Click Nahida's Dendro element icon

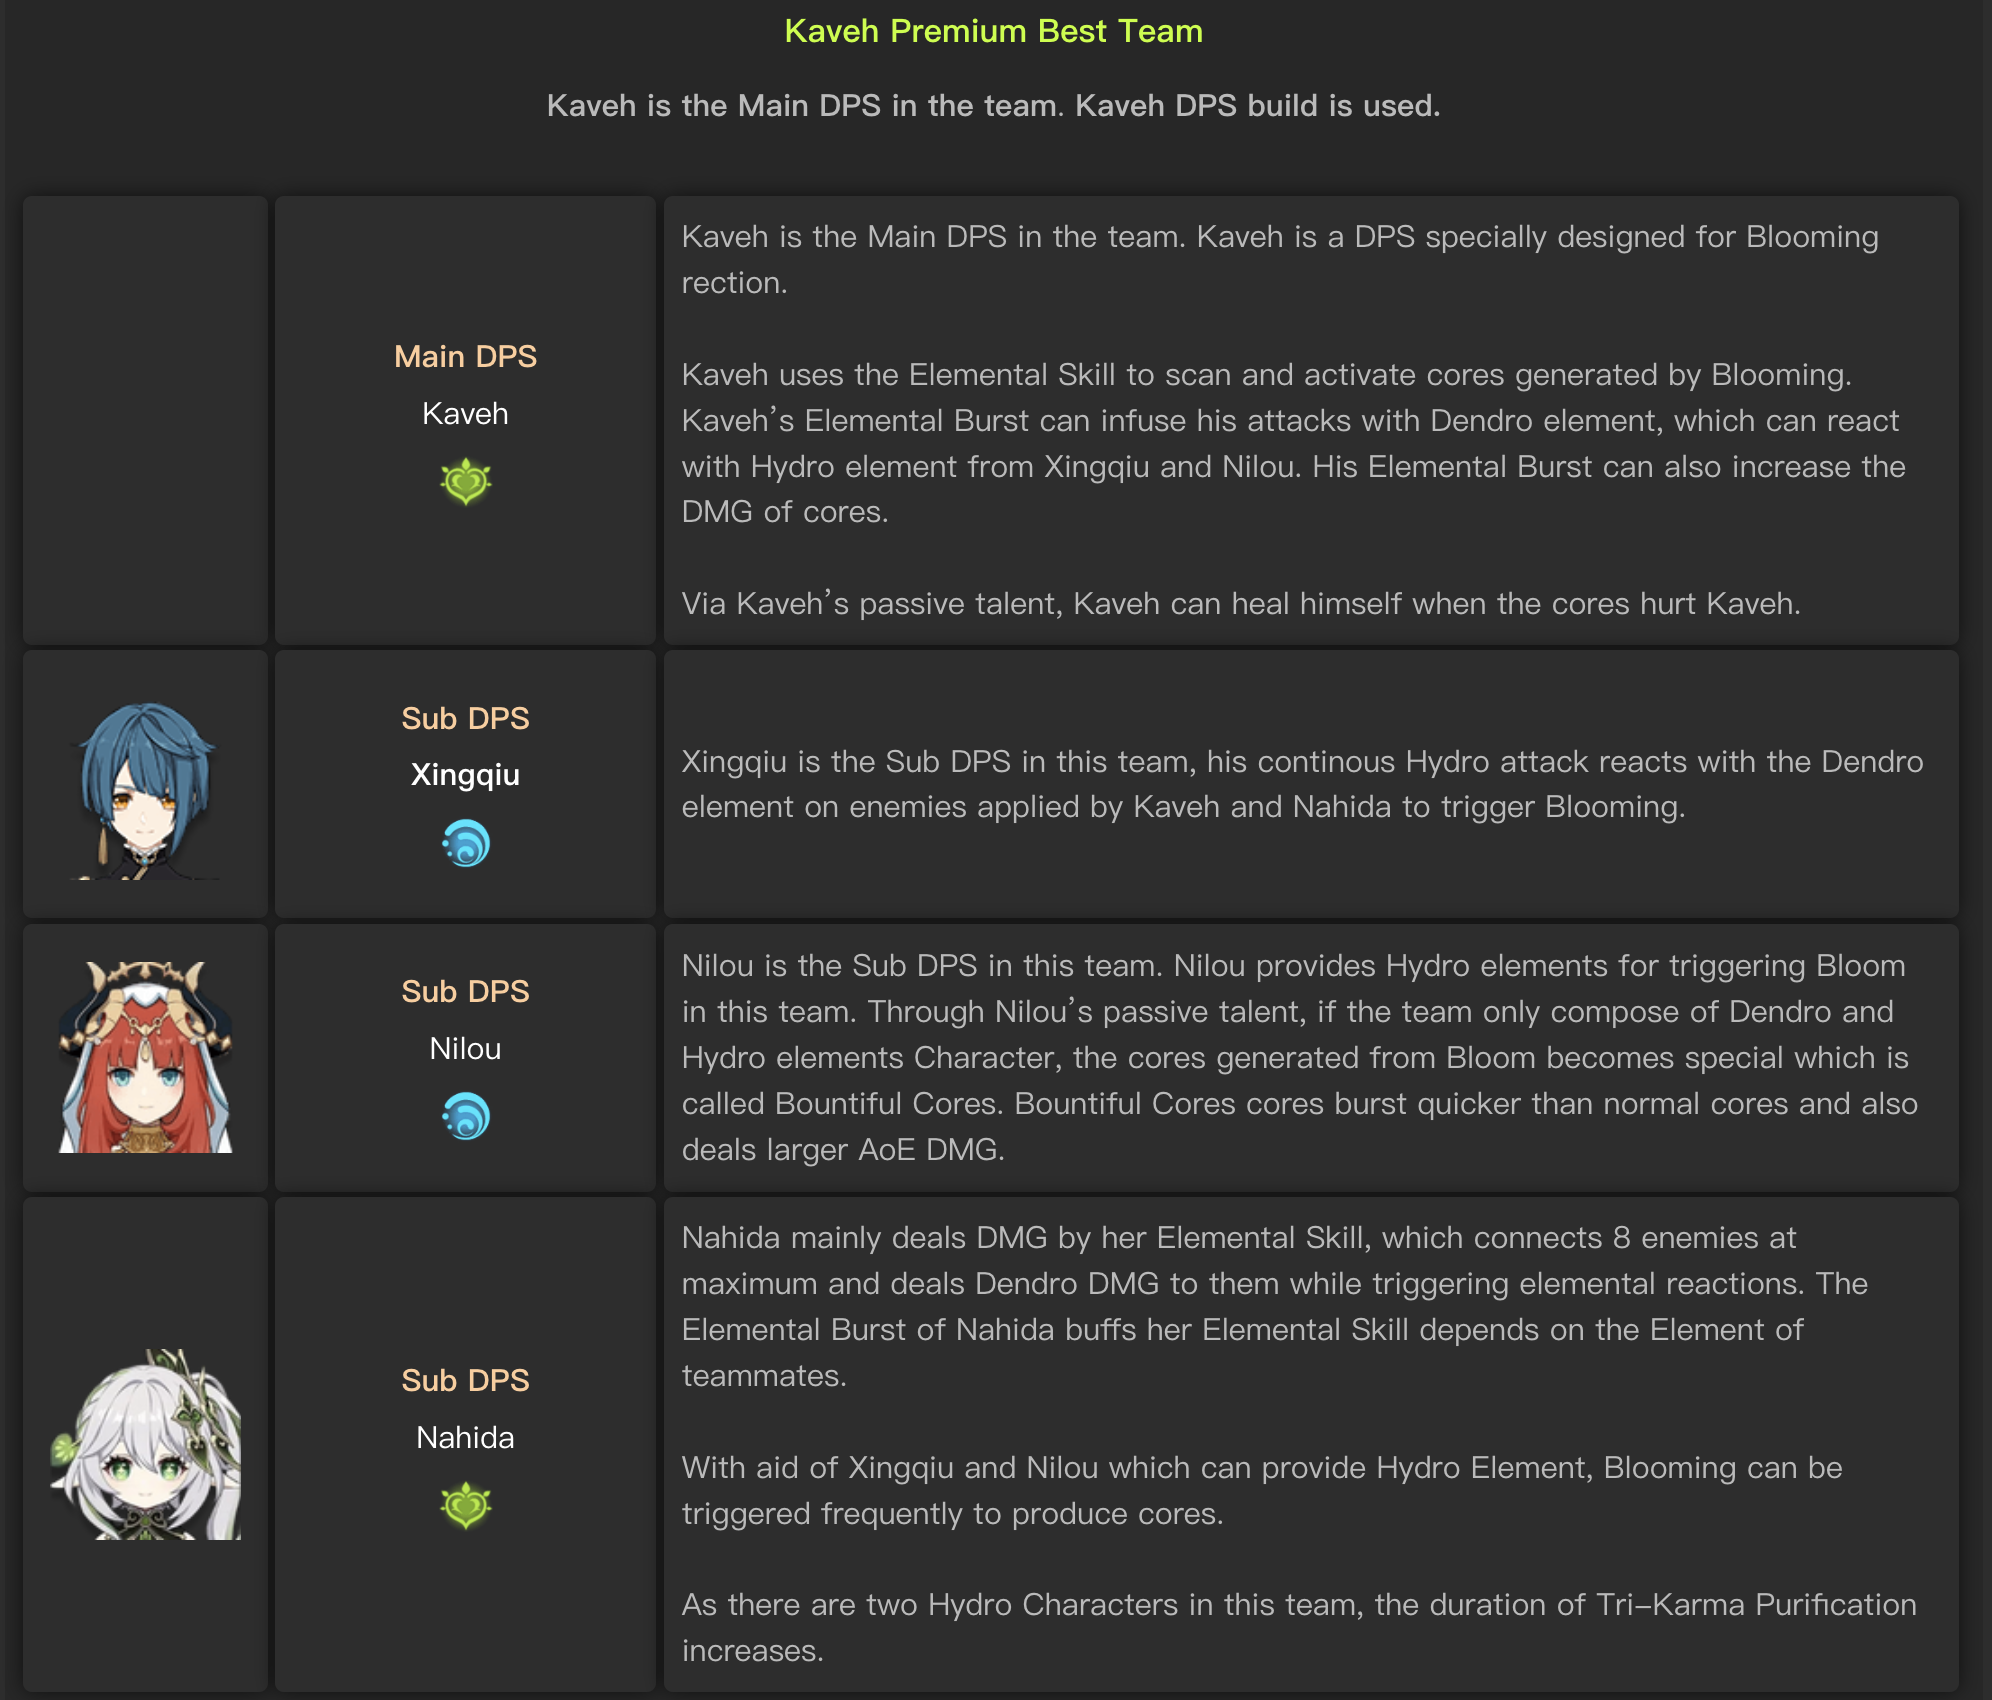[x=465, y=1506]
